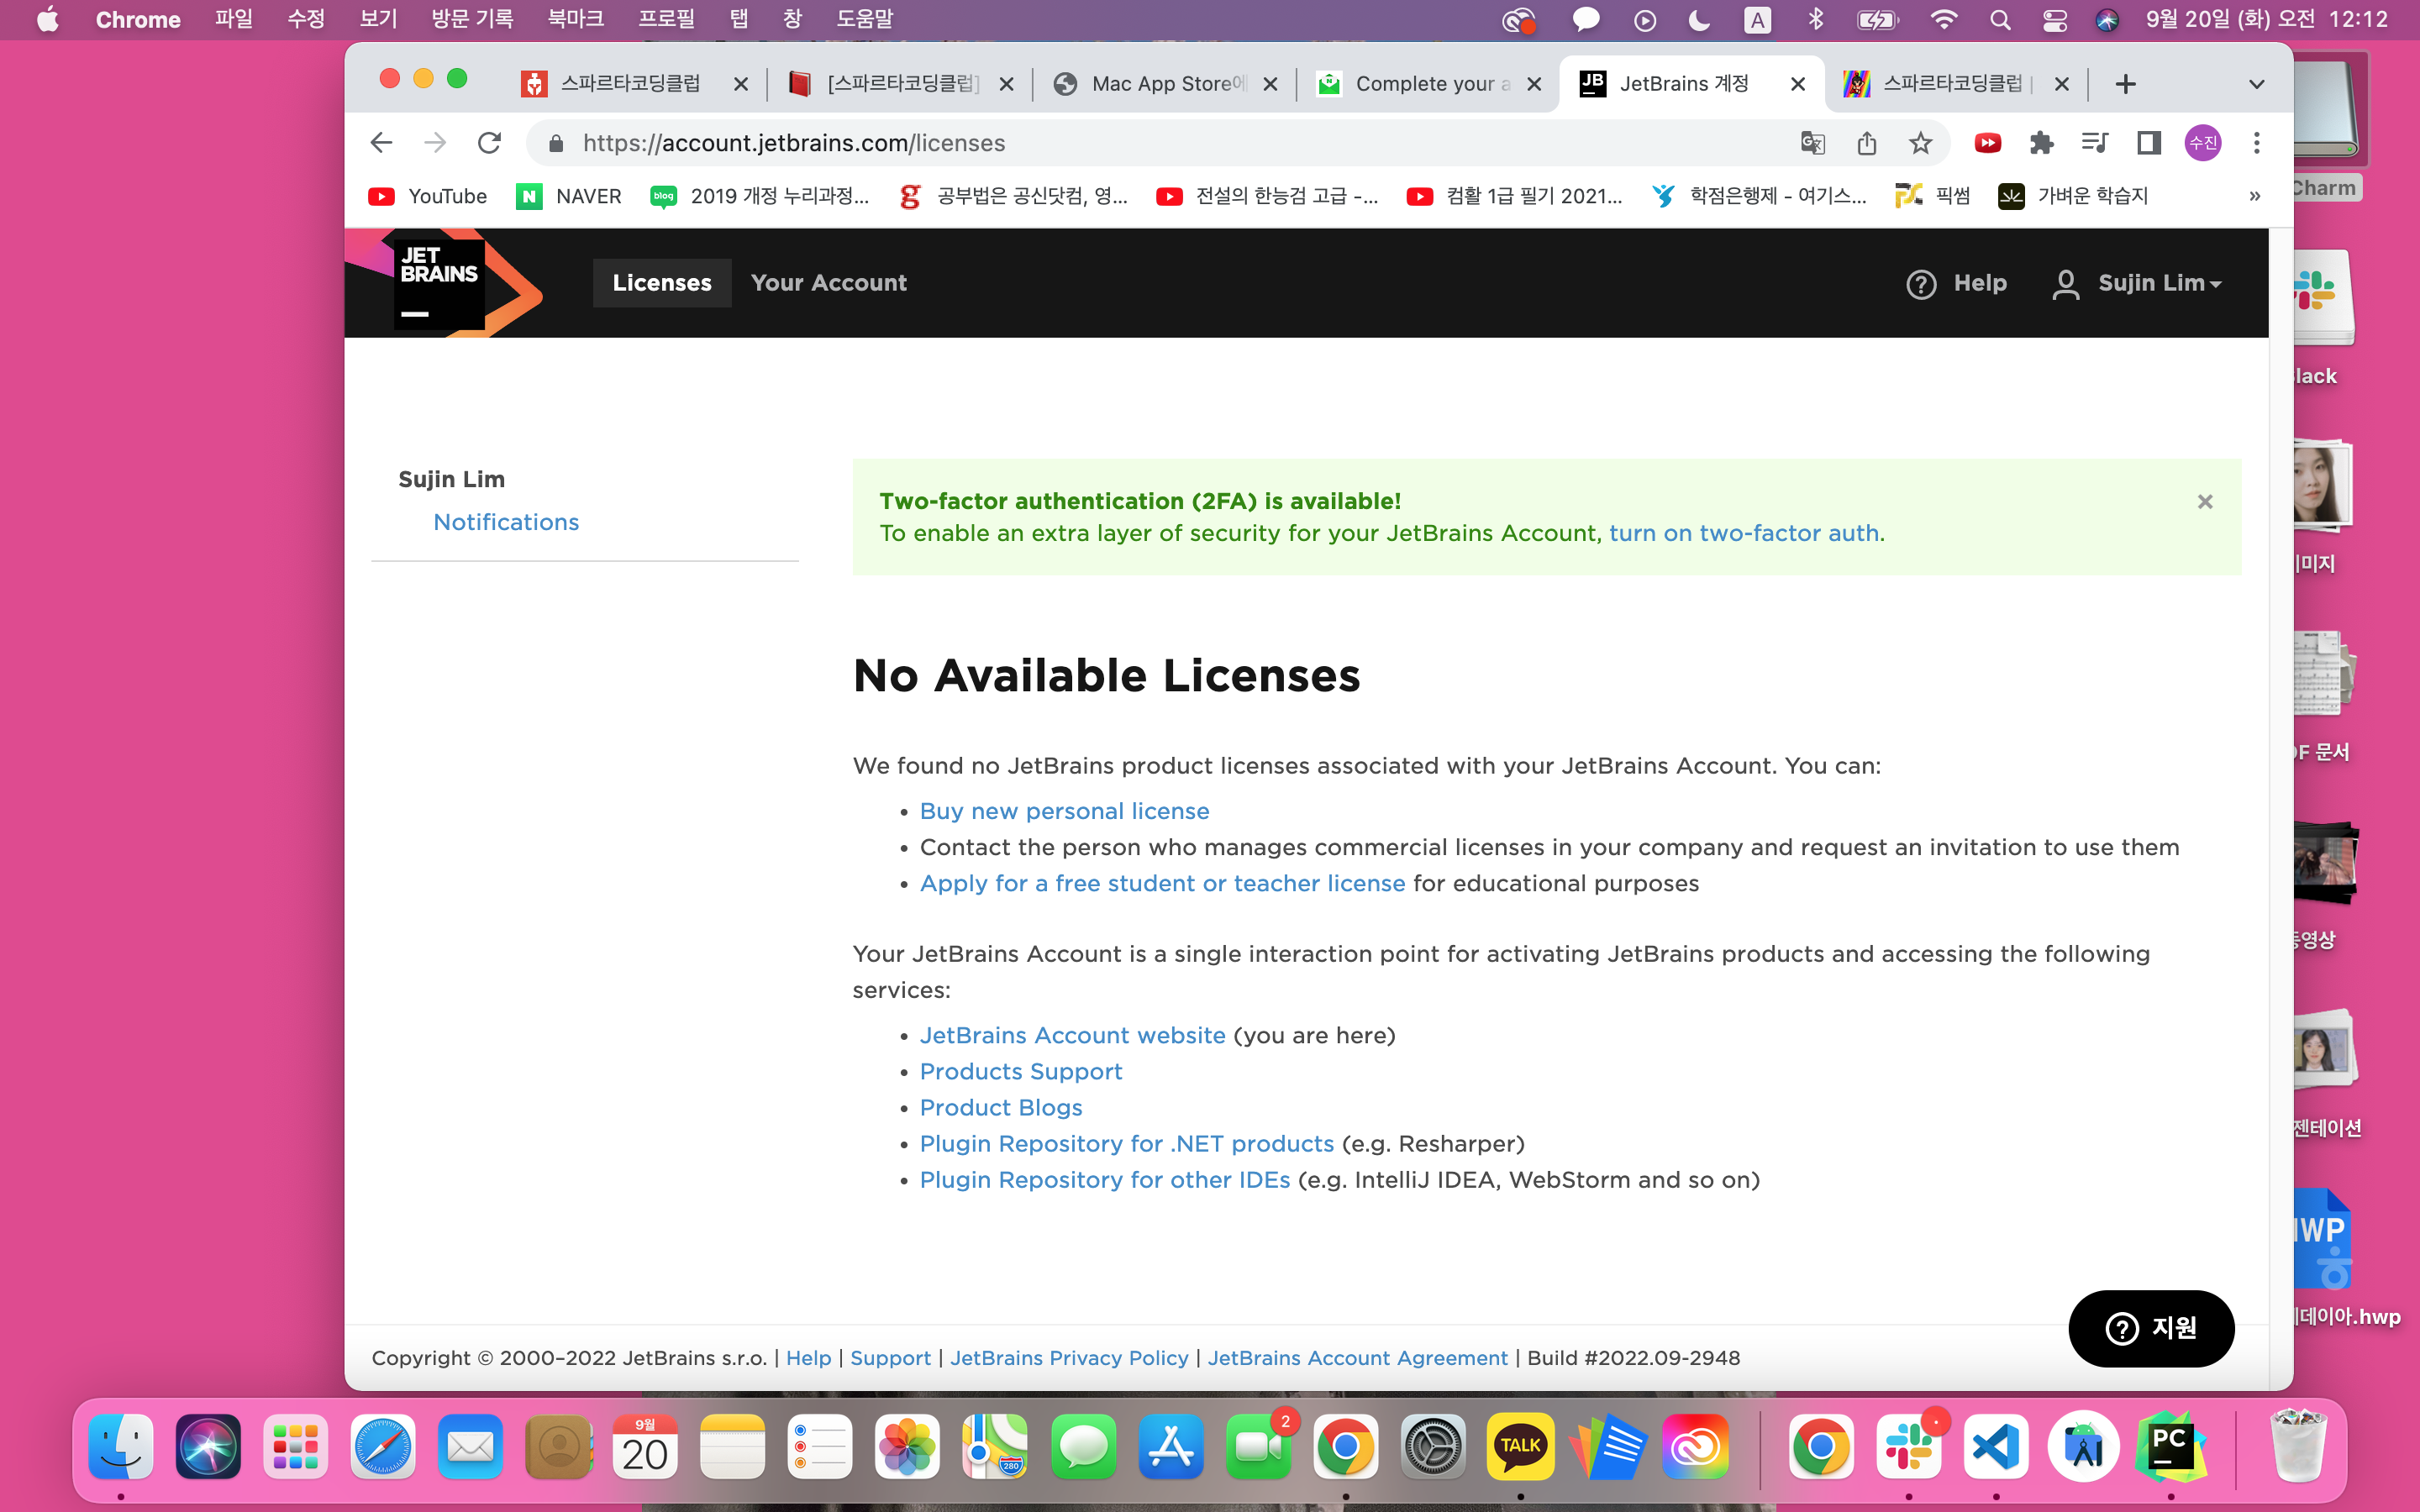Open the macOS Control Center
Viewport: 2420px width, 1512px height.
point(2054,20)
